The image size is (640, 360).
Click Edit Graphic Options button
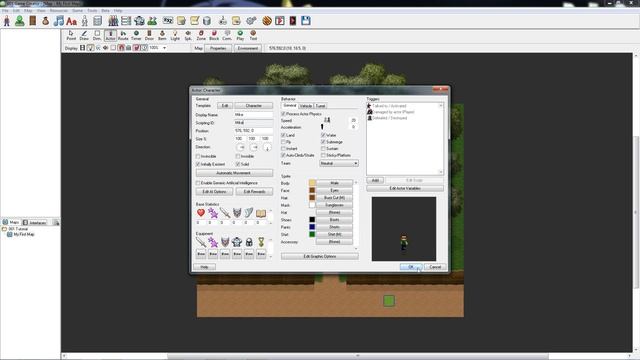[x=320, y=256]
